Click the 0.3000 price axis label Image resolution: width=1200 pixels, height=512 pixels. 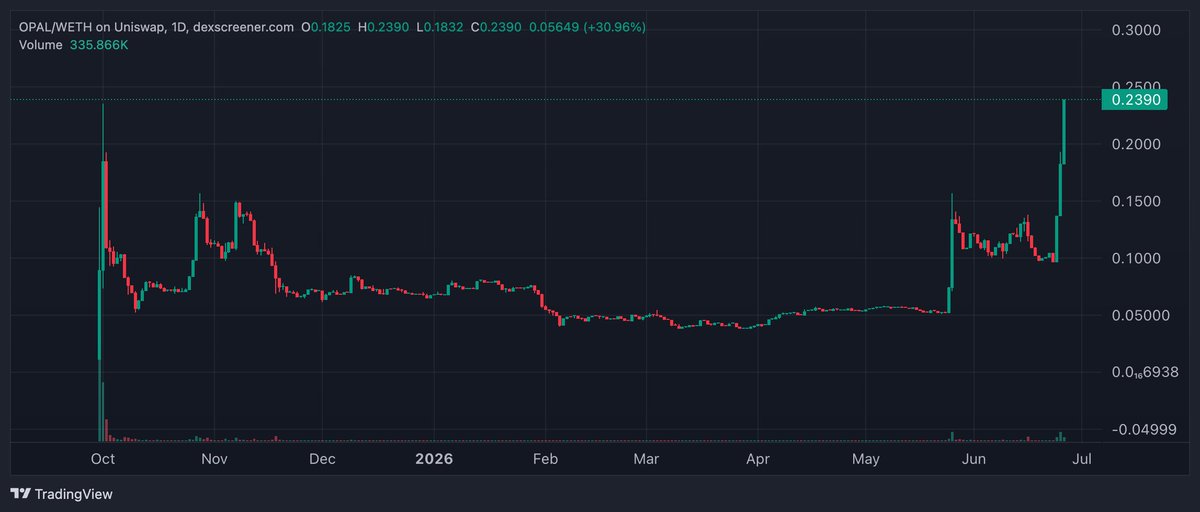(1135, 30)
